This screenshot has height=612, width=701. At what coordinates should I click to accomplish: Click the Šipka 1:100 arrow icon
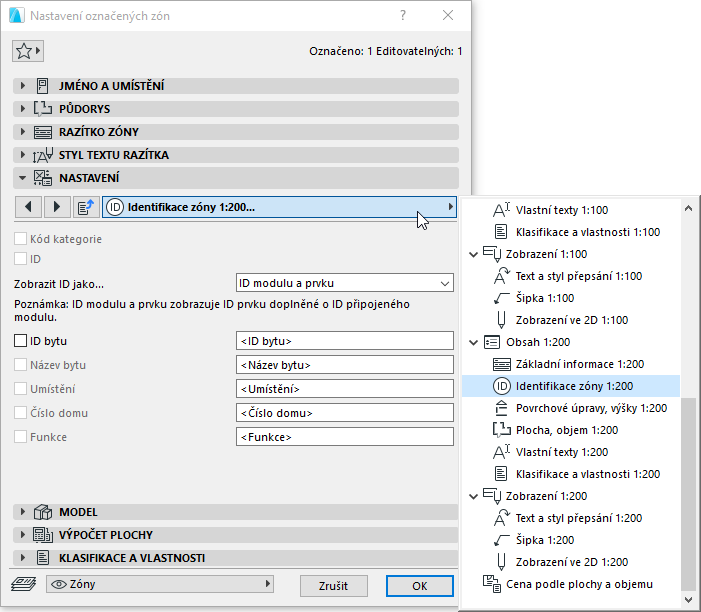tap(501, 298)
